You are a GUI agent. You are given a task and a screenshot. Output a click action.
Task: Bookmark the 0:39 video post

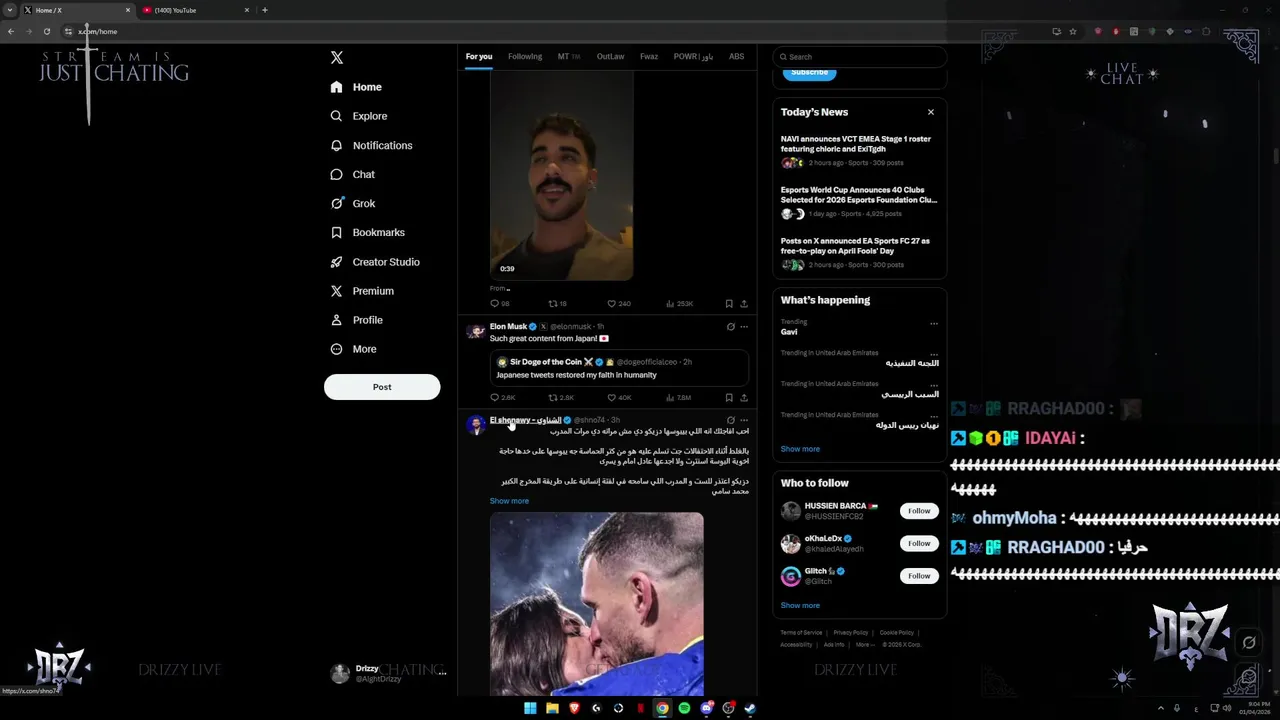pos(729,304)
